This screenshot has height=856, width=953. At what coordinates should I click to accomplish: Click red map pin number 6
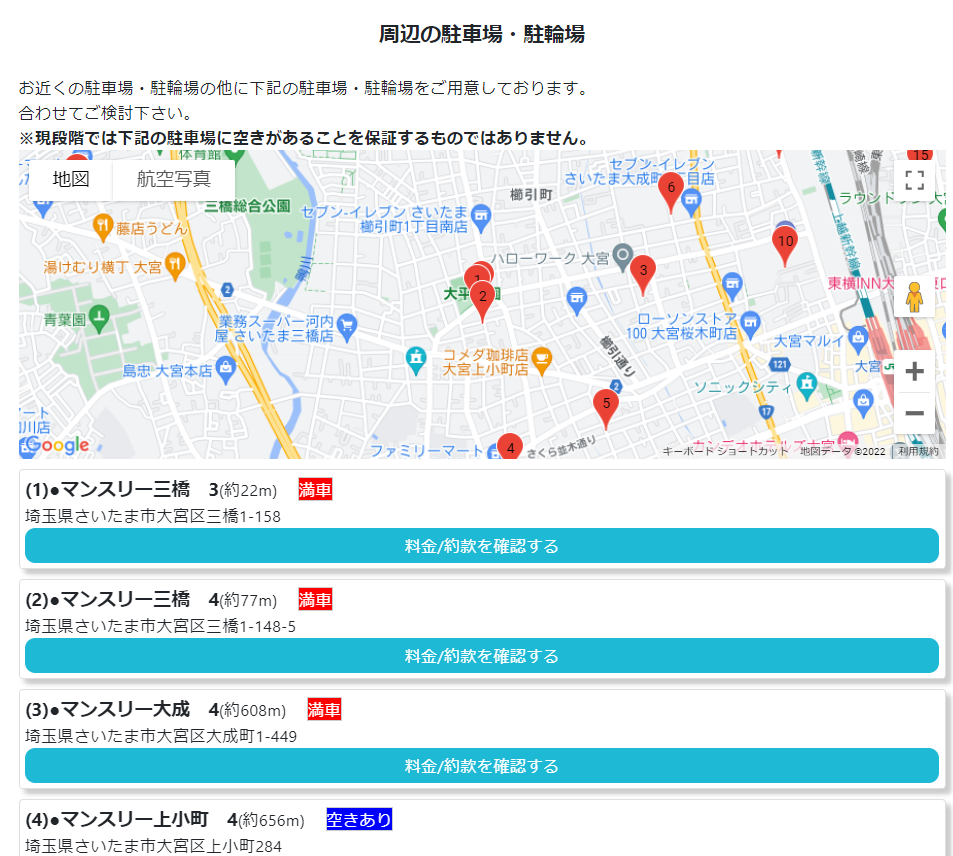pos(671,192)
